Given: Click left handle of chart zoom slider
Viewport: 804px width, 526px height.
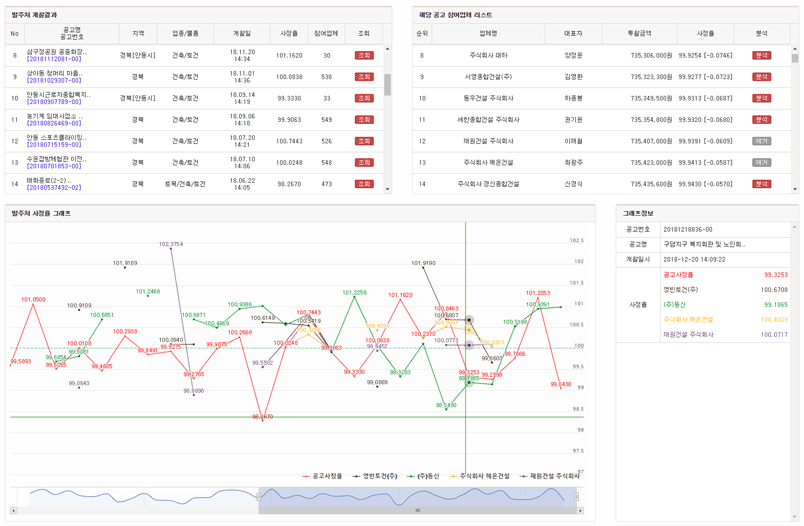Looking at the screenshot, I should coord(259,495).
